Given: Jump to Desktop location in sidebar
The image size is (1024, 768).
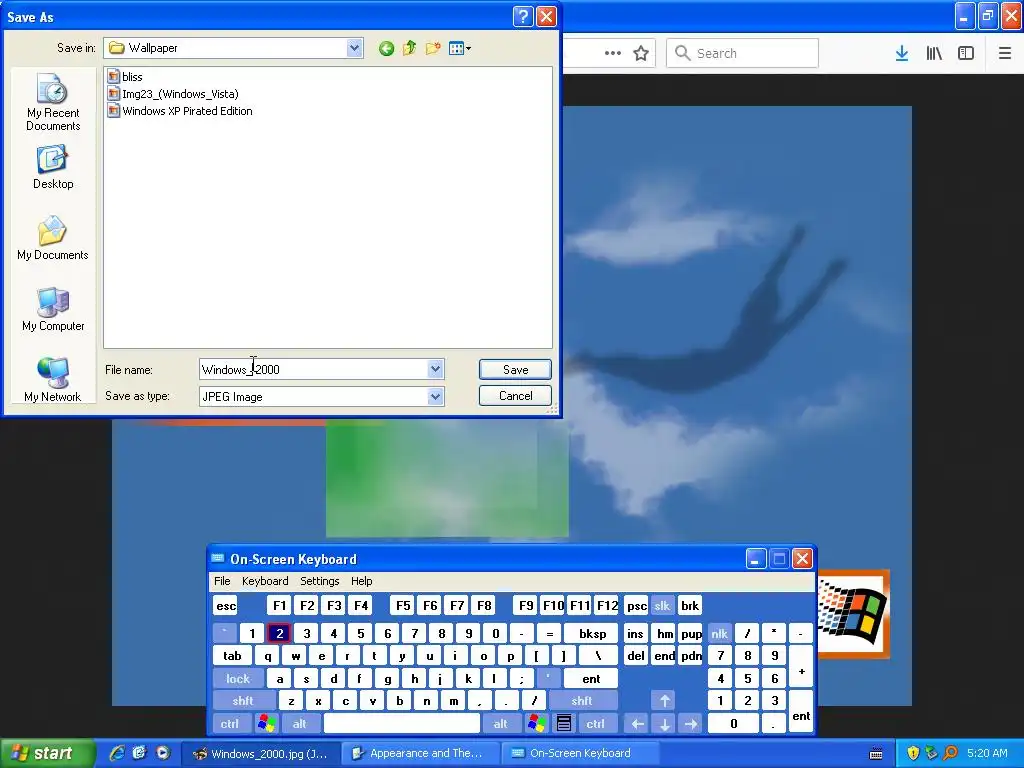Looking at the screenshot, I should (x=53, y=168).
